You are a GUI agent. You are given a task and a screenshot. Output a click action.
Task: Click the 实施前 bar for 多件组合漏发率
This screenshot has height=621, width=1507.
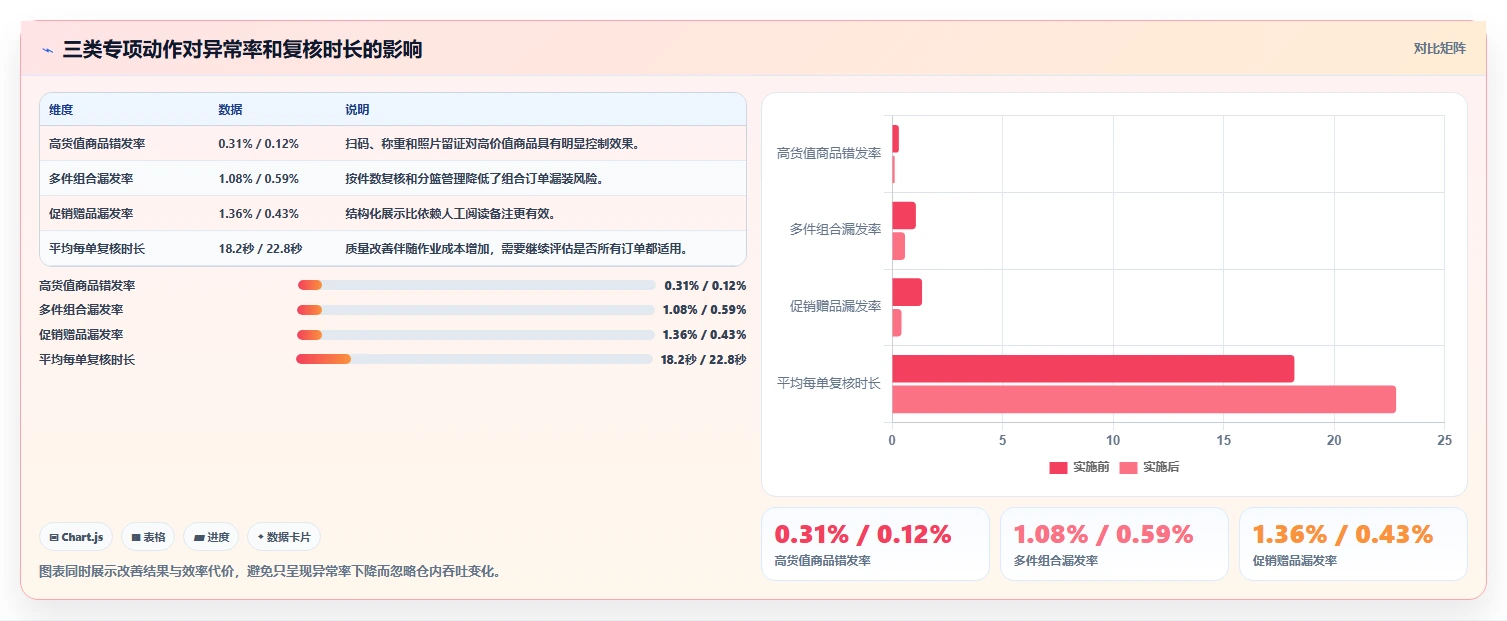904,216
